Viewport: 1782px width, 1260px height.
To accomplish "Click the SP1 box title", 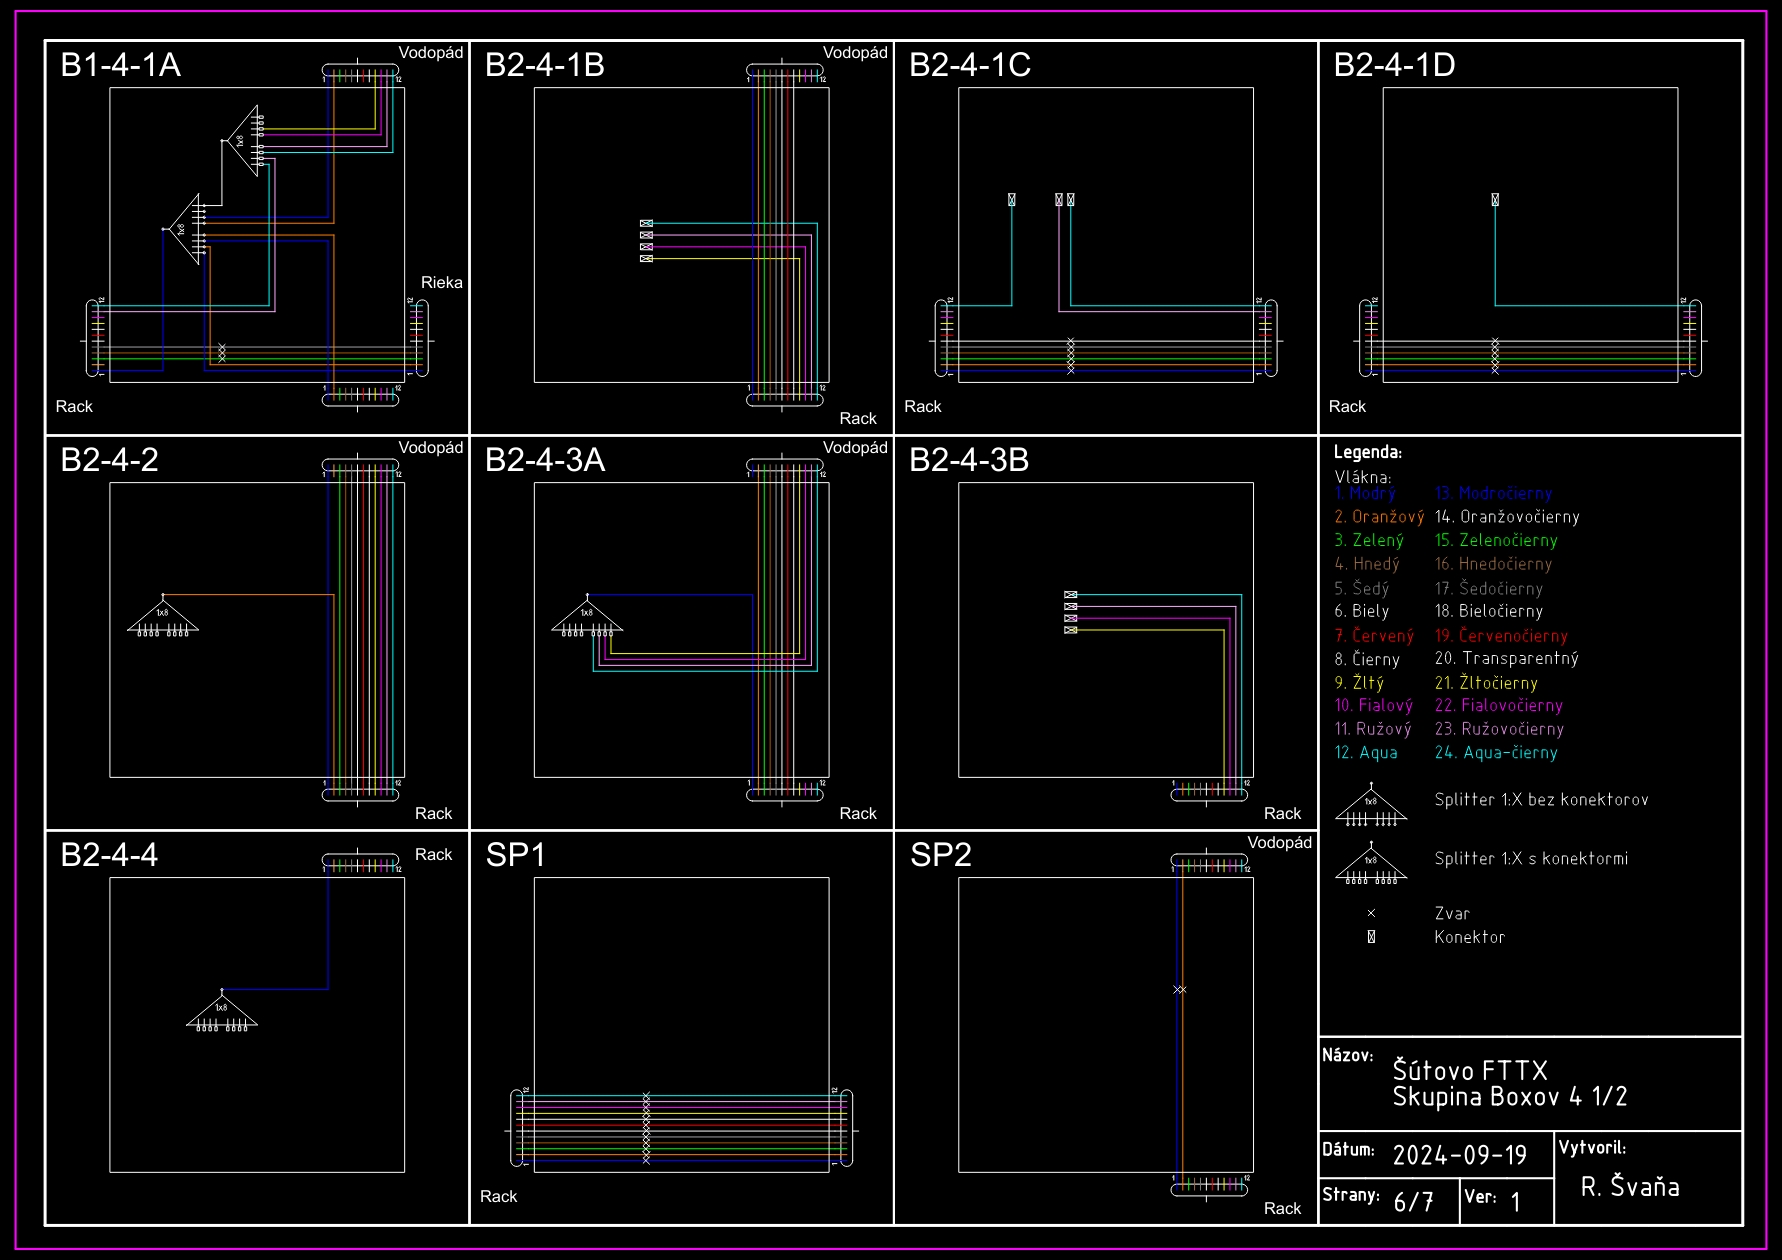I will 515,855.
